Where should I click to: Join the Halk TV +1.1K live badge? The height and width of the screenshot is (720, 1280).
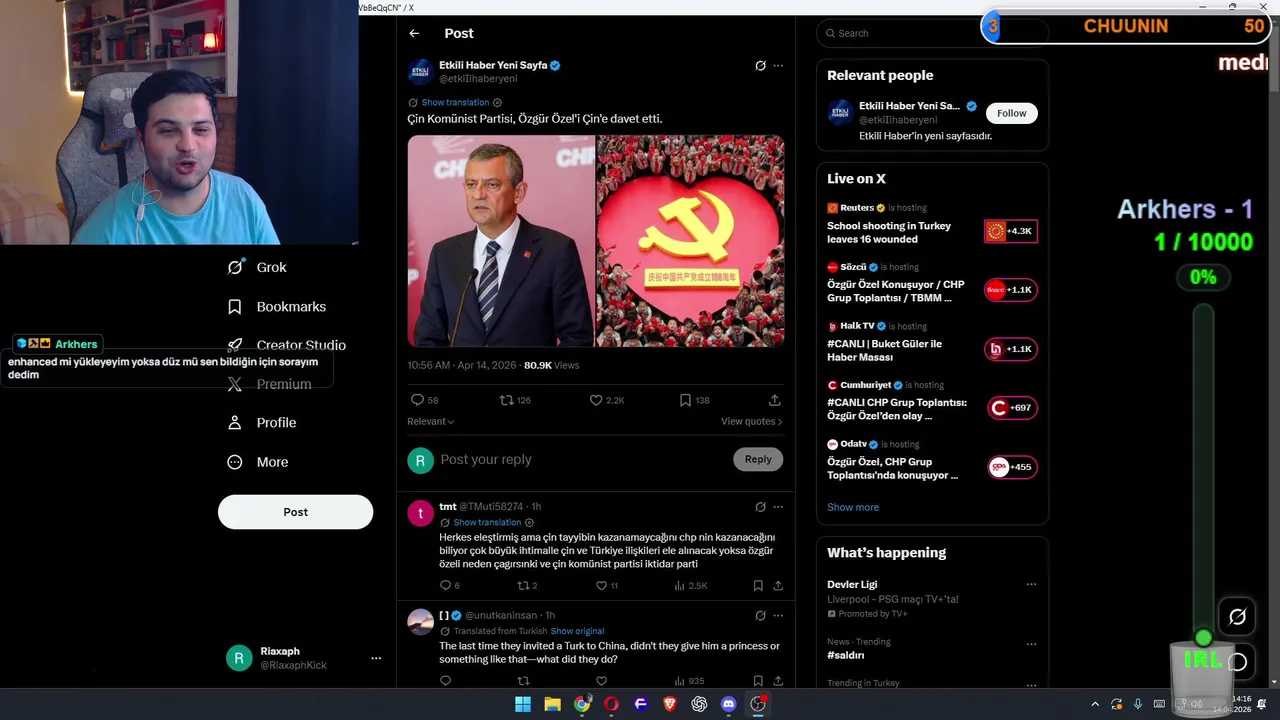click(1011, 349)
